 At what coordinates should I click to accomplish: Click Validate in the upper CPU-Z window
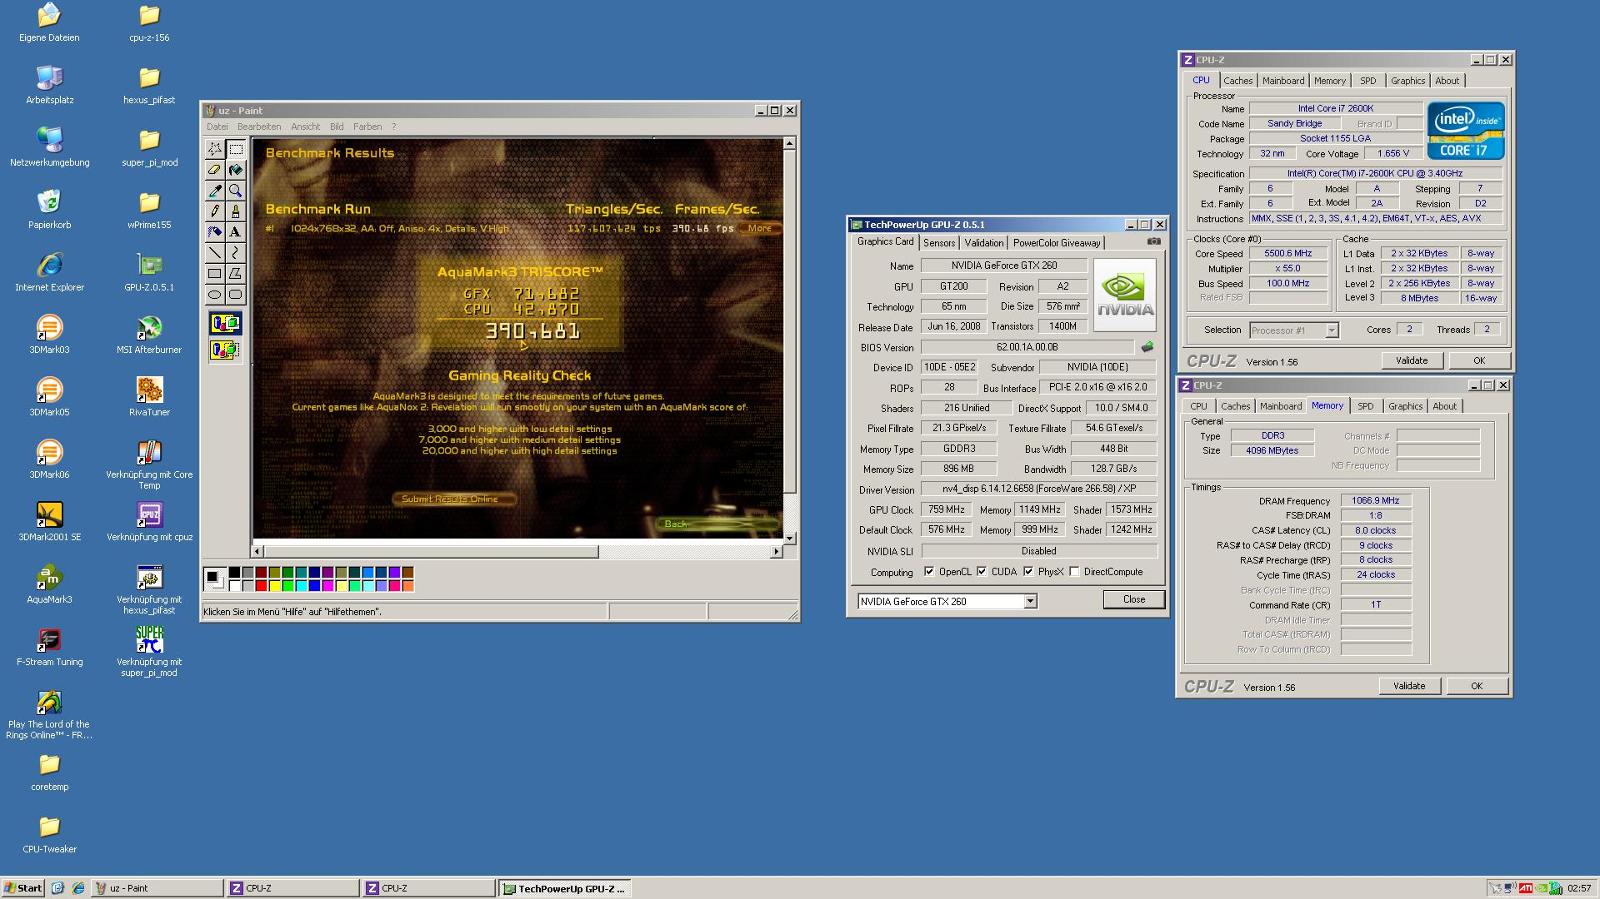pyautogui.click(x=1411, y=360)
